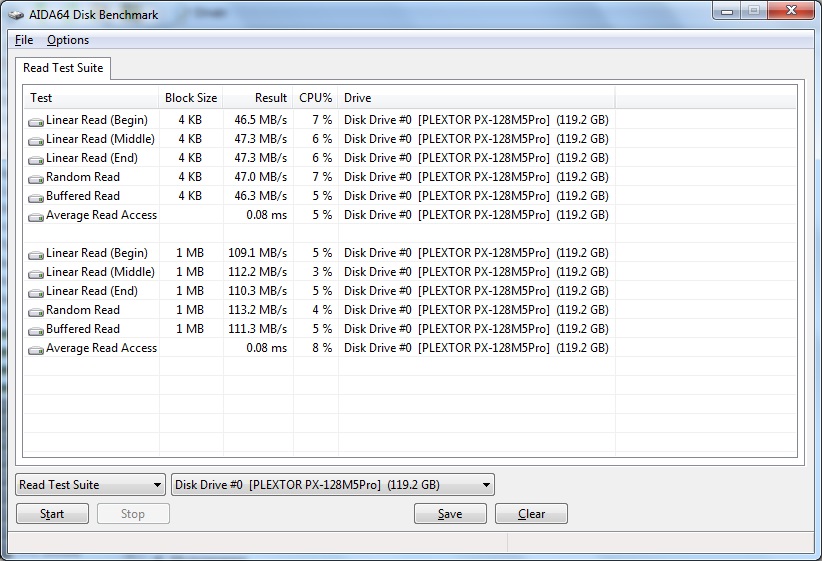Click disk icon of Linear Read (End) 1 MB row
Viewport: 822px width, 561px height.
[36, 293]
